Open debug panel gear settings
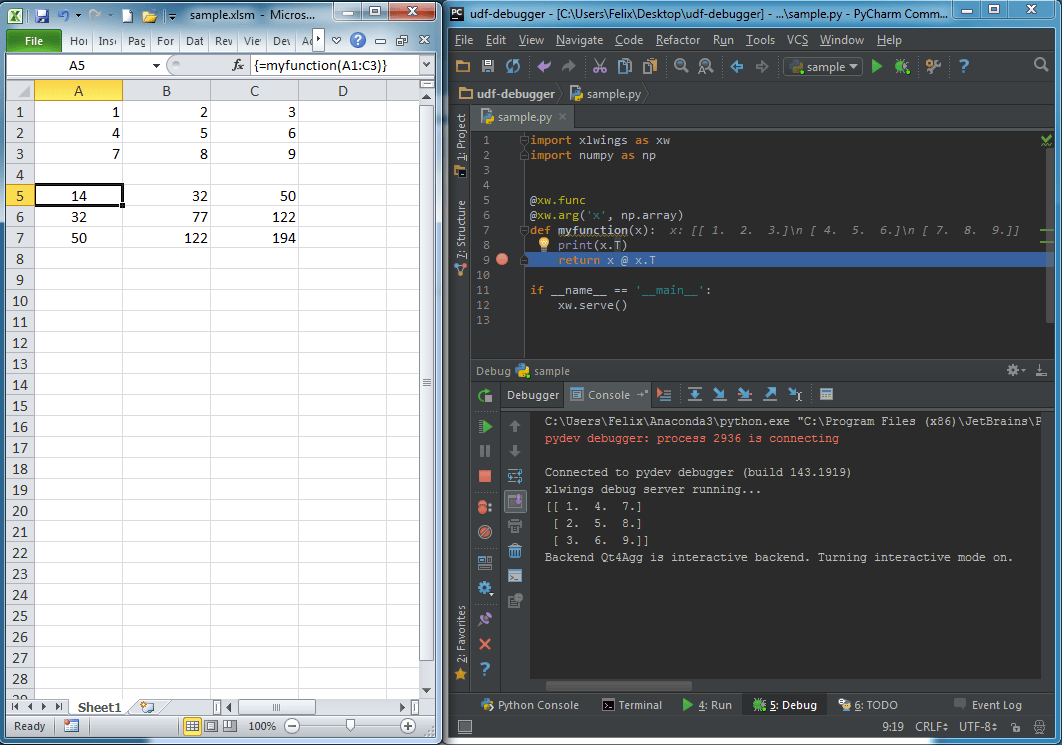This screenshot has height=745, width=1062. point(1015,370)
